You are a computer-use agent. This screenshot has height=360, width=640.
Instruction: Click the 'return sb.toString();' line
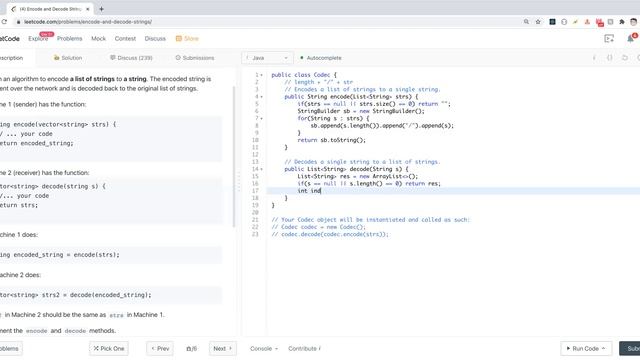pyautogui.click(x=331, y=140)
